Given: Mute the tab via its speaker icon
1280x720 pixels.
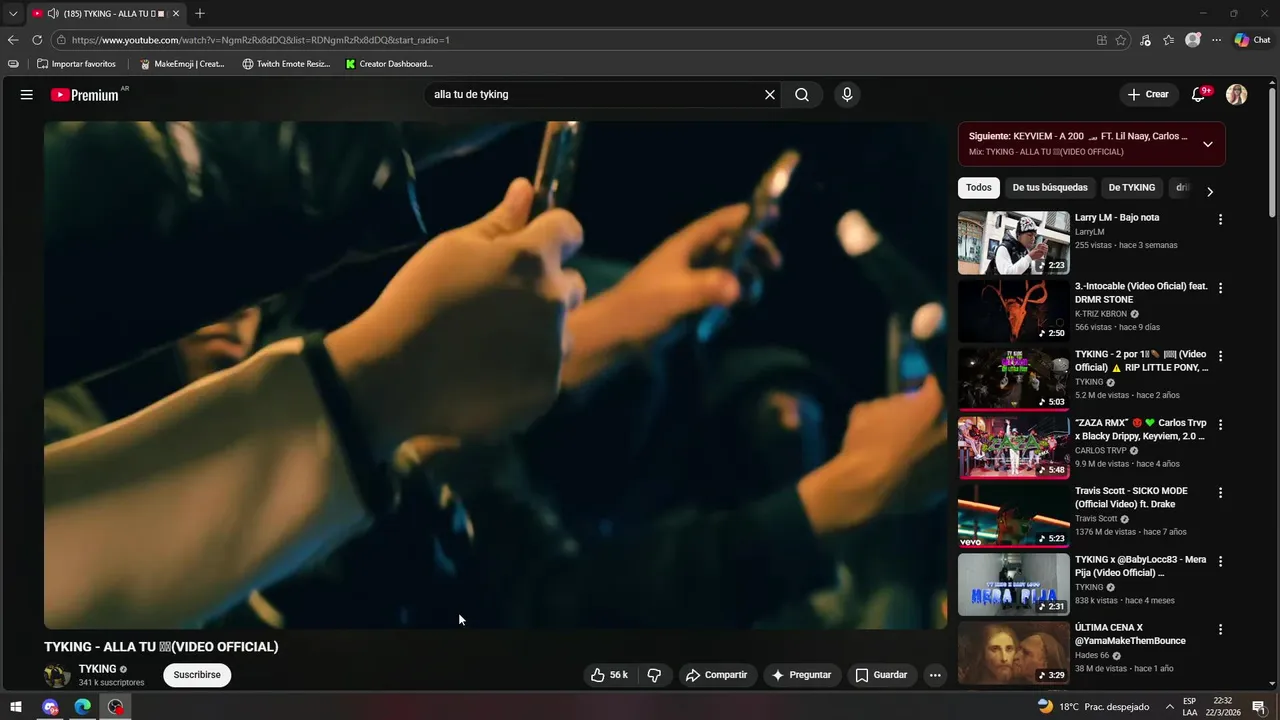Looking at the screenshot, I should [x=51, y=14].
